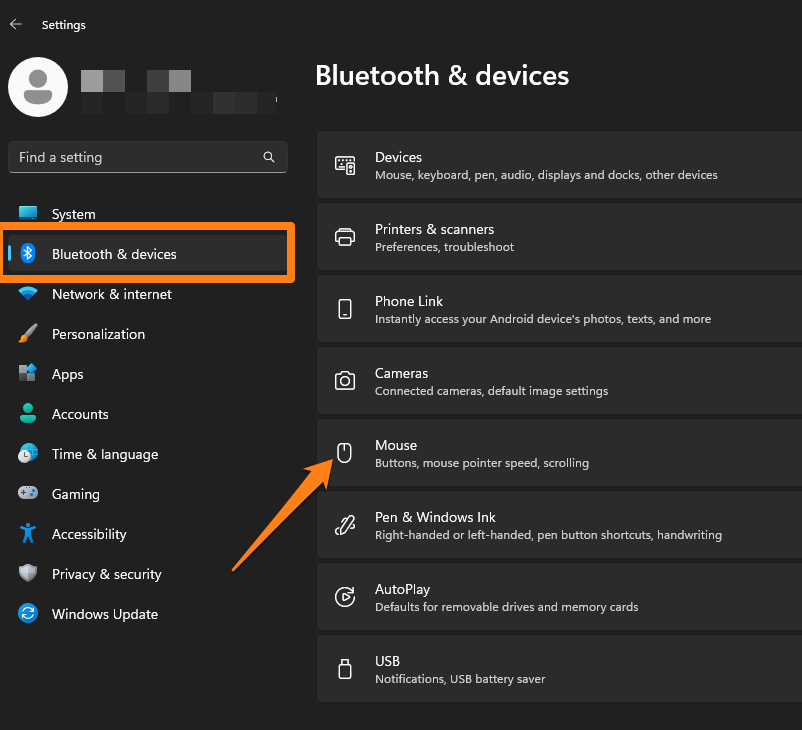This screenshot has height=730, width=802.
Task: Click 'Notifications, USB battery saver' text
Action: click(x=460, y=679)
